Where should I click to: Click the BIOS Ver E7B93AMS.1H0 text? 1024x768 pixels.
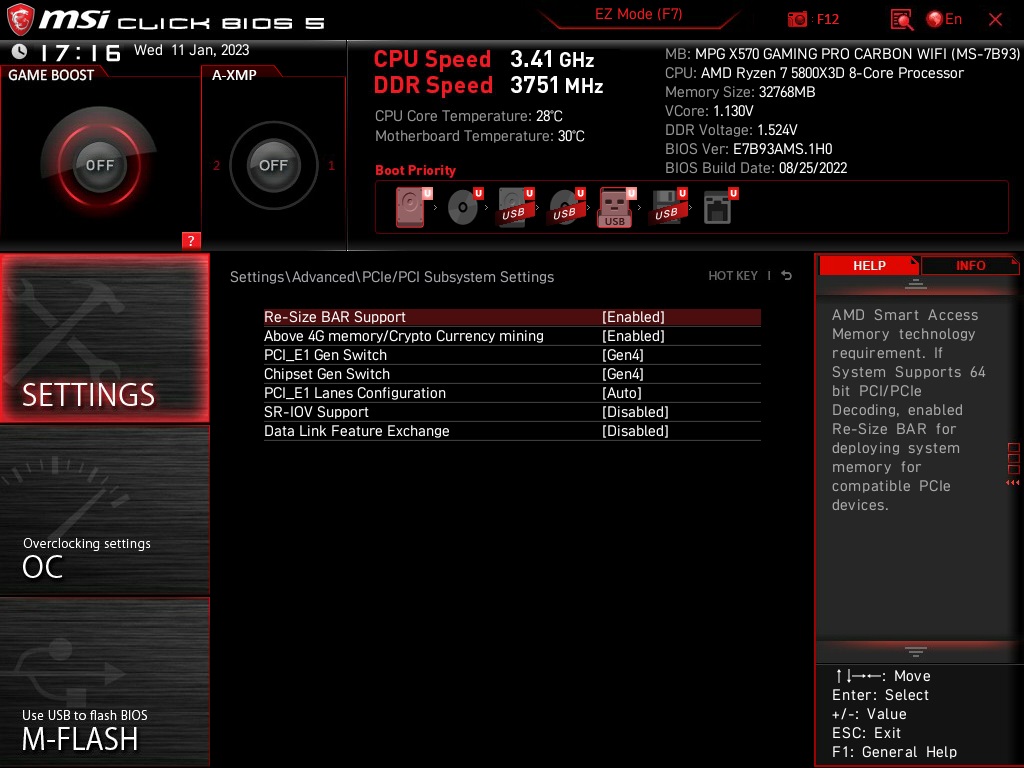click(x=748, y=149)
